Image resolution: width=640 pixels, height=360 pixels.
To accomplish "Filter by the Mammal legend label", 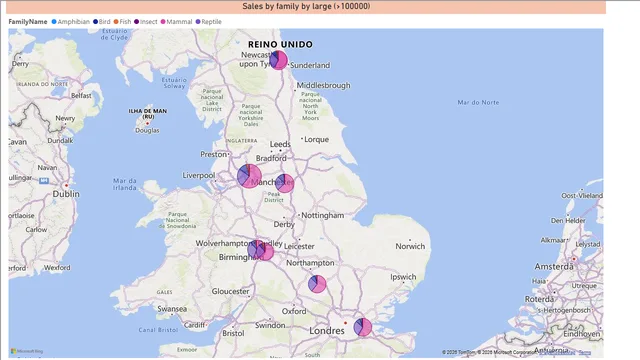I will click(179, 22).
